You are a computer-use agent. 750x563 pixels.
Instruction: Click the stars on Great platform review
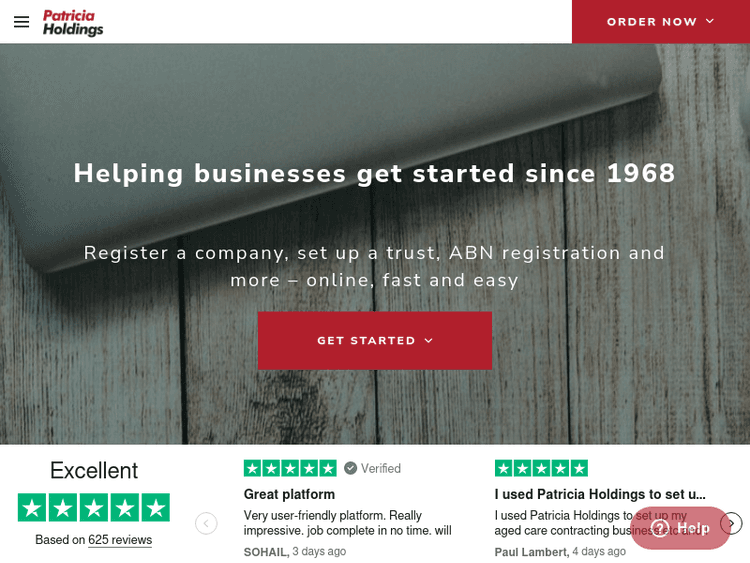click(290, 468)
